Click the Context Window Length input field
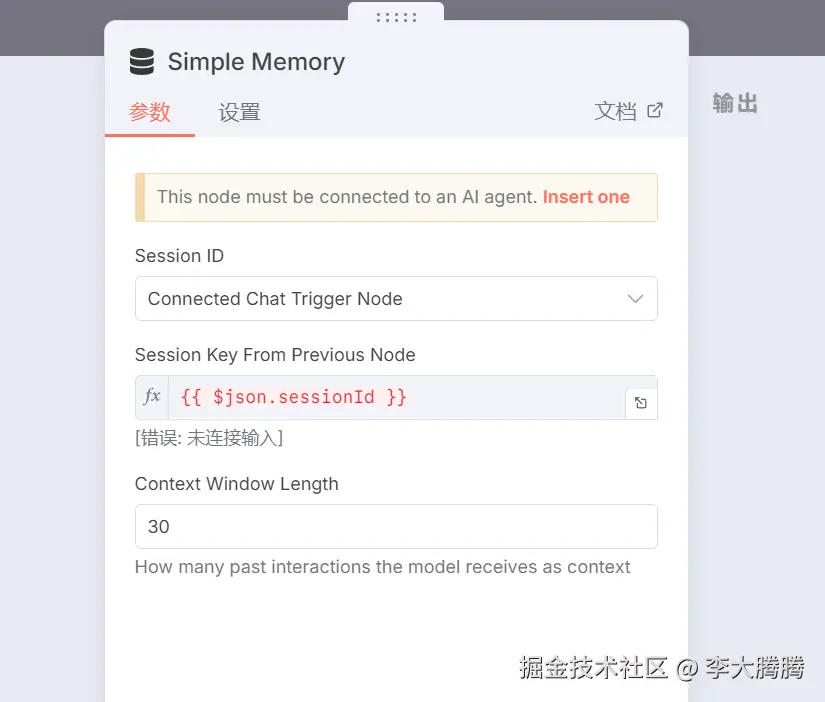This screenshot has height=702, width=825. coord(396,526)
